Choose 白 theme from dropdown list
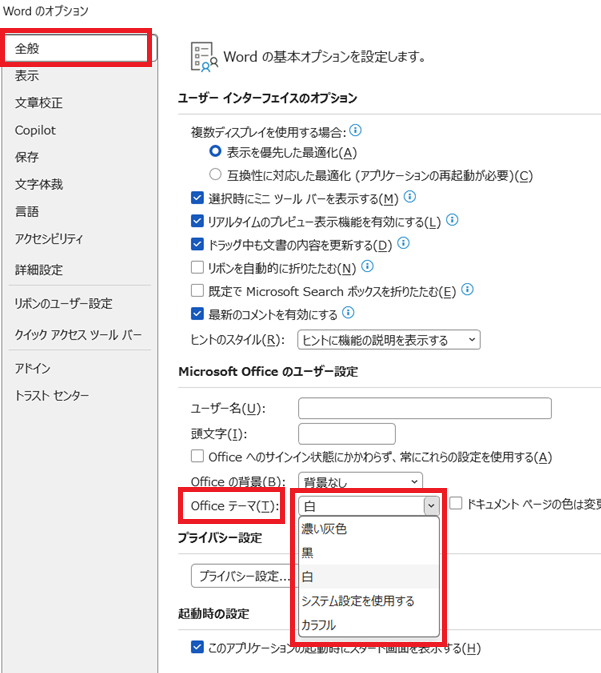Screen dimensions: 601x673 [369, 576]
